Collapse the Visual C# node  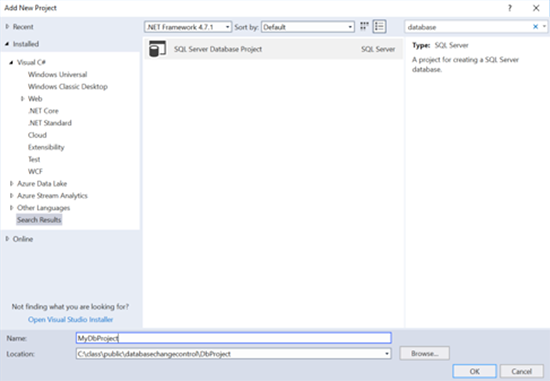(x=11, y=62)
